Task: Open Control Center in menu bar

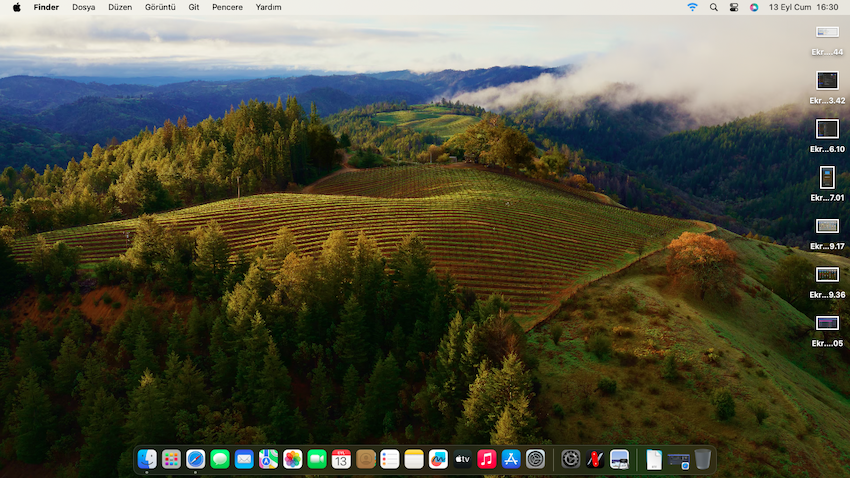Action: coord(734,7)
